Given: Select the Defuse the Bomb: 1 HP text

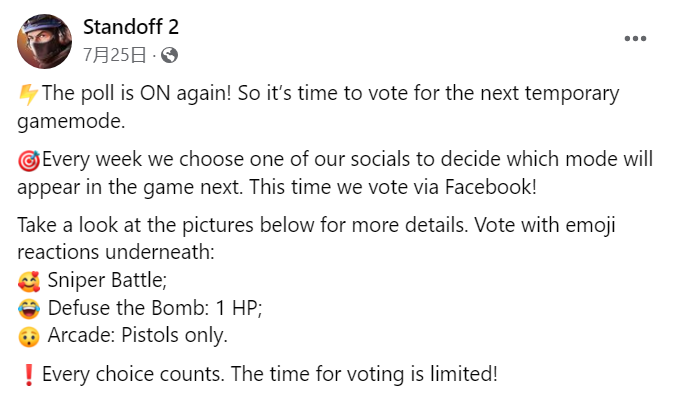Looking at the screenshot, I should click(x=155, y=308).
